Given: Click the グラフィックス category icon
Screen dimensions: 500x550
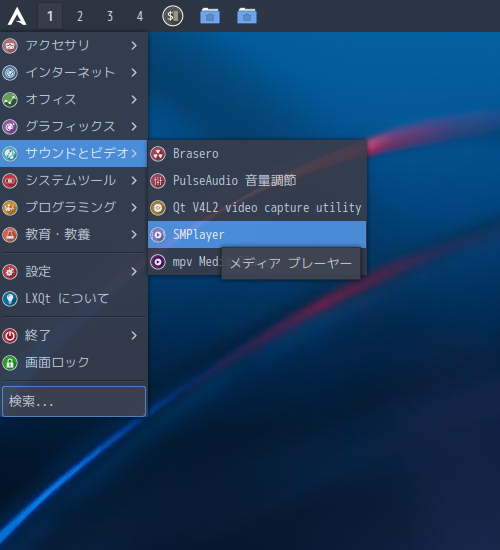Looking at the screenshot, I should point(10,127).
